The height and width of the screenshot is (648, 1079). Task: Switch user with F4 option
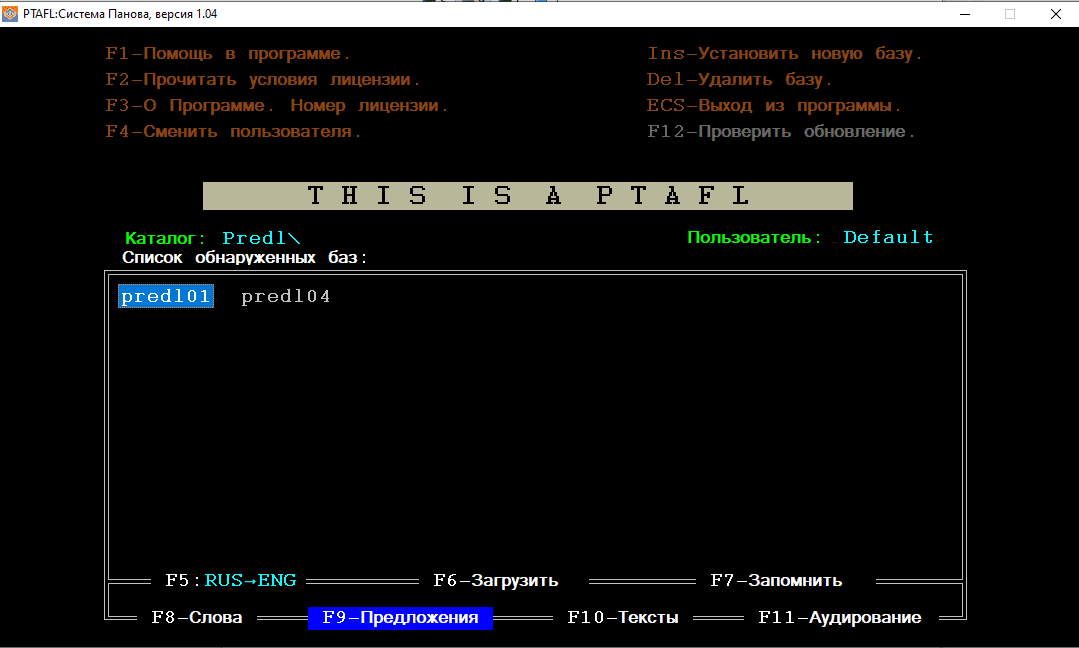[x=233, y=131]
